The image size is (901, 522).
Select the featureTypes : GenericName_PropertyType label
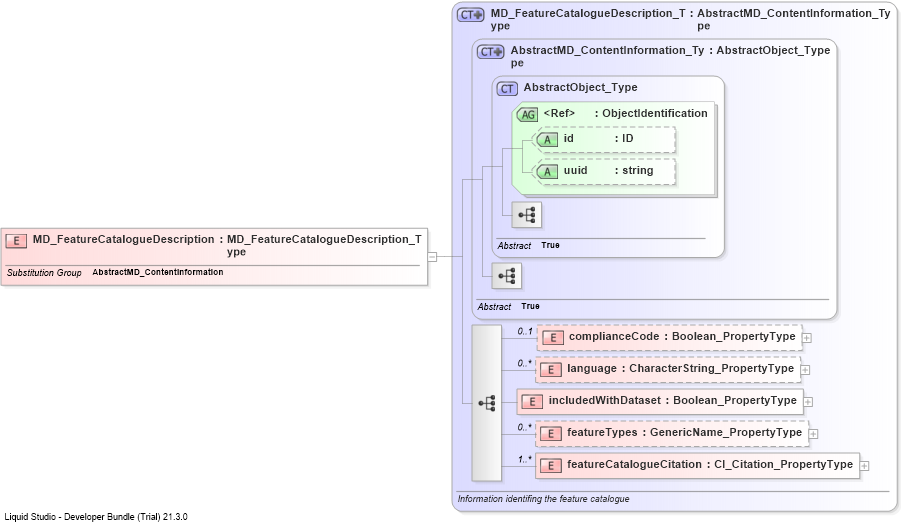[x=684, y=432]
